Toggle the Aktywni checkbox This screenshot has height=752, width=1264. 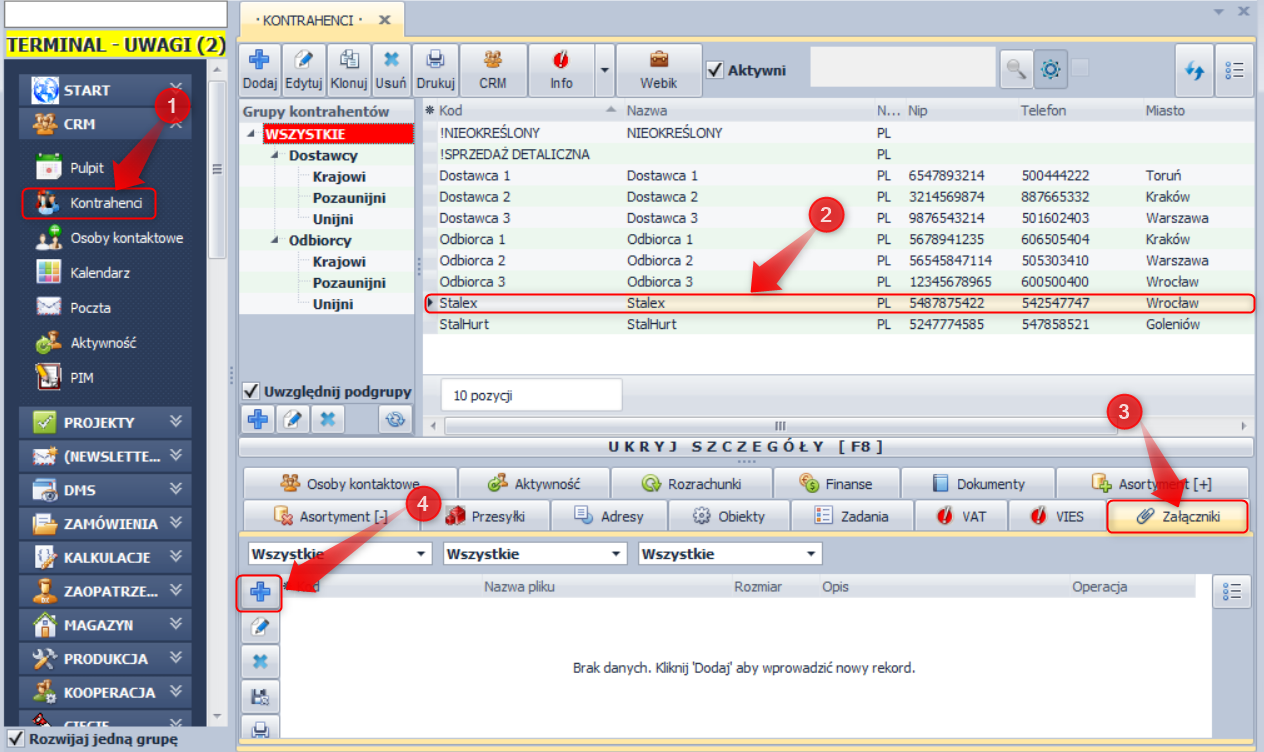point(715,70)
